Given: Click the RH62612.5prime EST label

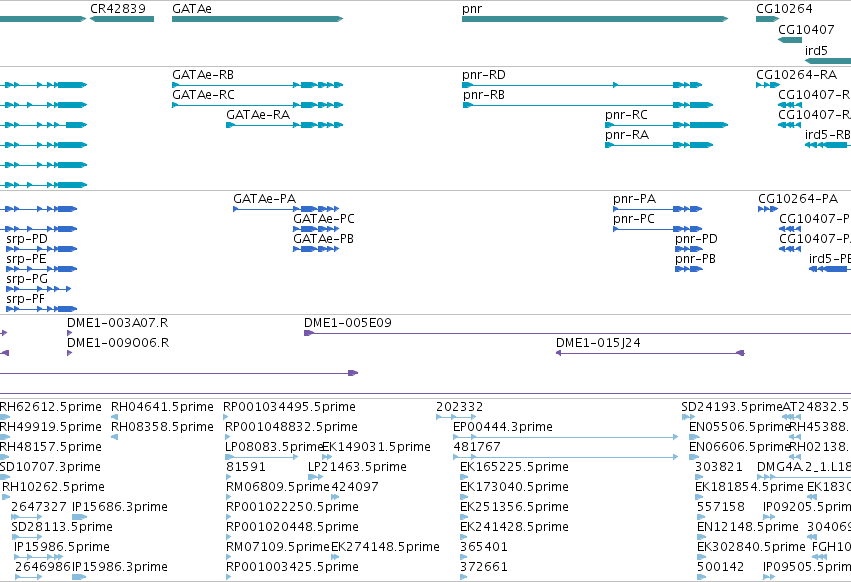Looking at the screenshot, I should [x=50, y=407].
